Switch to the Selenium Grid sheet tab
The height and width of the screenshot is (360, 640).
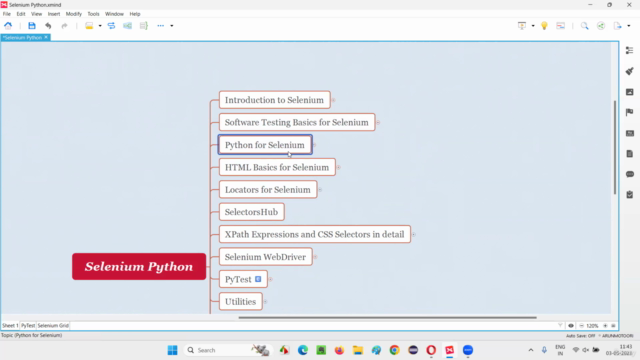53,326
